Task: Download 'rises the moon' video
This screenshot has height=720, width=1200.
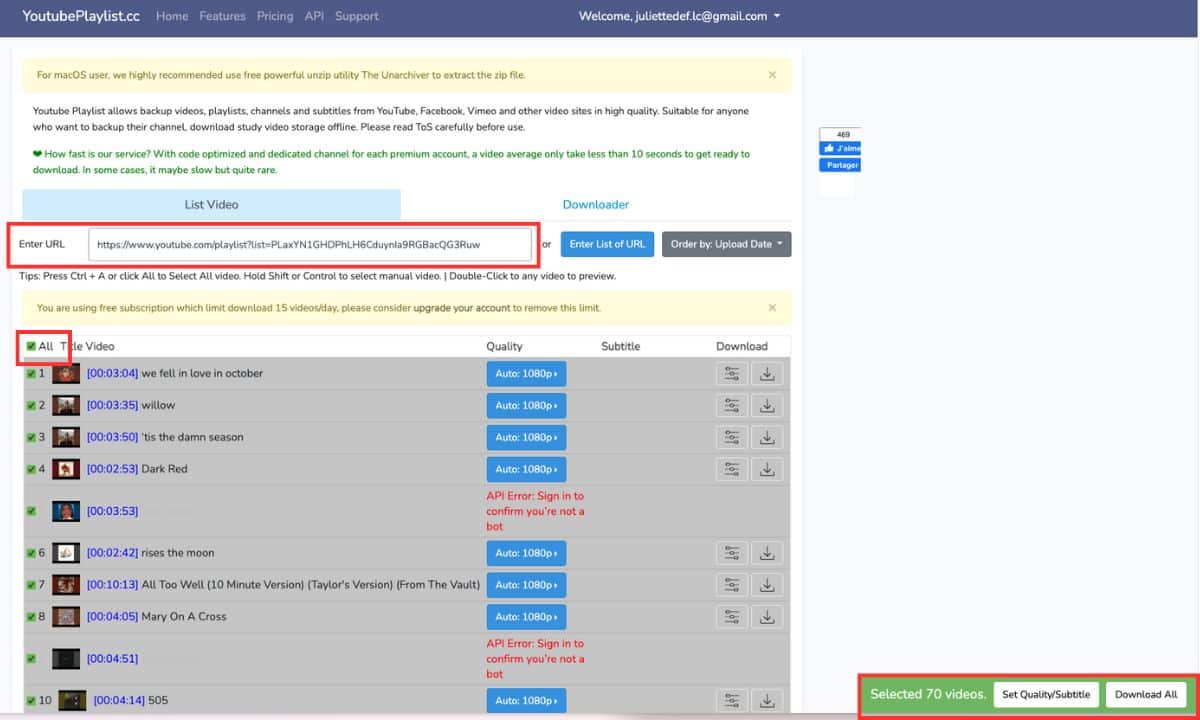Action: point(767,554)
